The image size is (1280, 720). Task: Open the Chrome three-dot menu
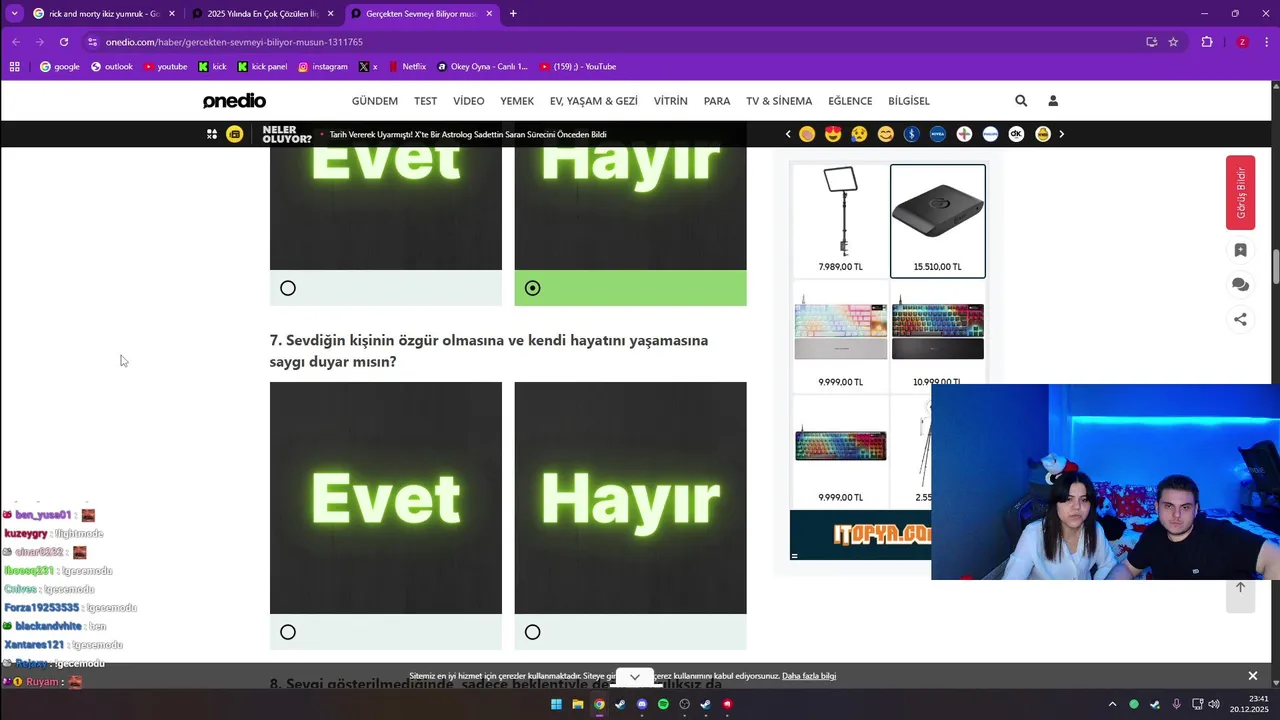1267,42
